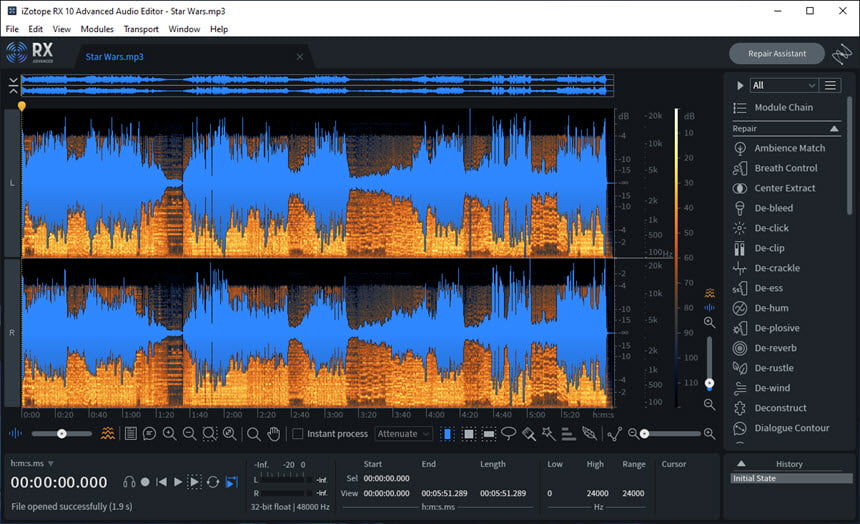
Task: Select the lasso selection tool
Action: (508, 434)
